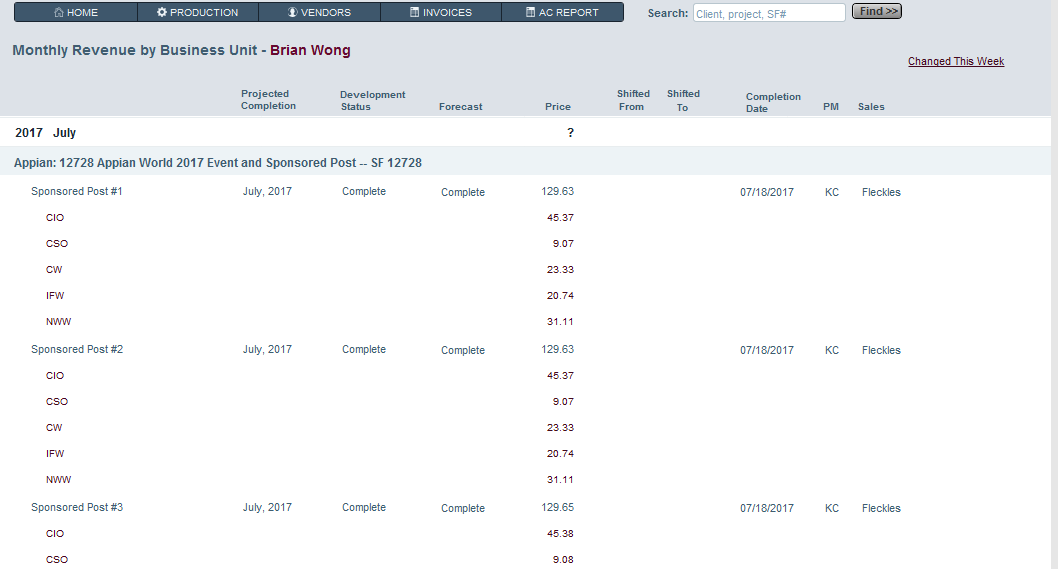Screen dimensions: 1058x569
Task: Click the Shifted From column header
Action: point(633,100)
